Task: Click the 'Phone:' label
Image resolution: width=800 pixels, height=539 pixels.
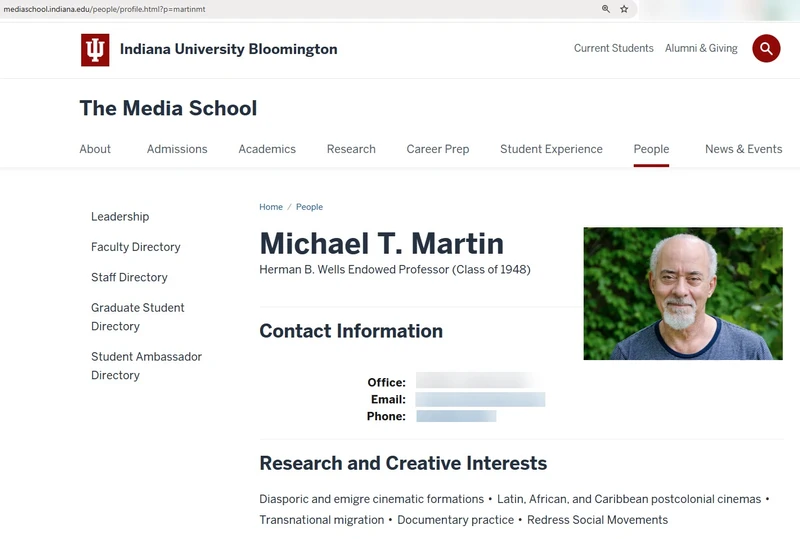Action: point(386,416)
